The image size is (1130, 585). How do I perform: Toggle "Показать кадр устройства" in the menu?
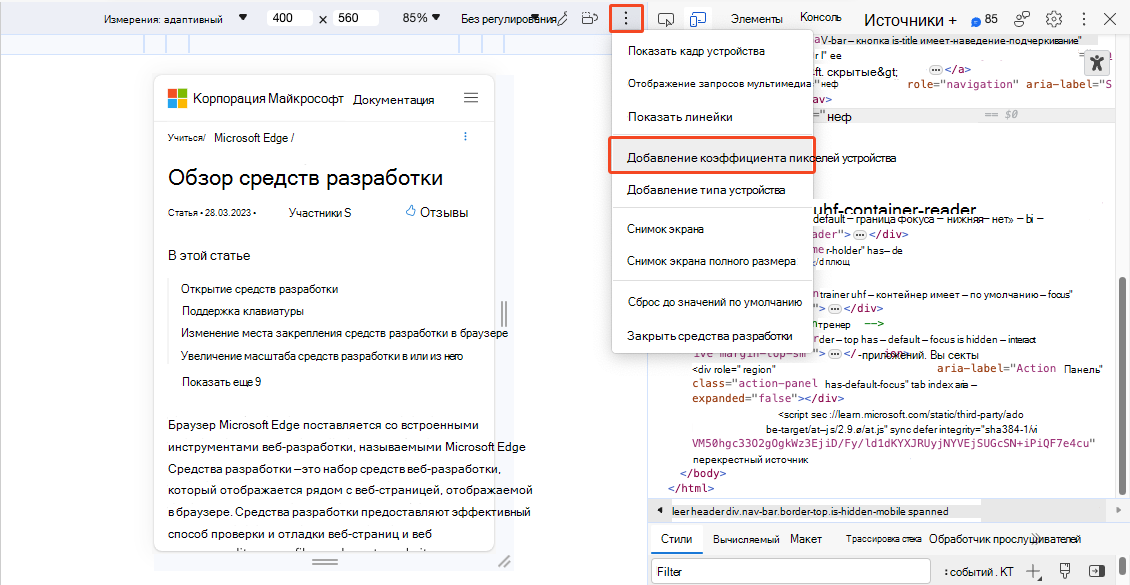[x=702, y=50]
